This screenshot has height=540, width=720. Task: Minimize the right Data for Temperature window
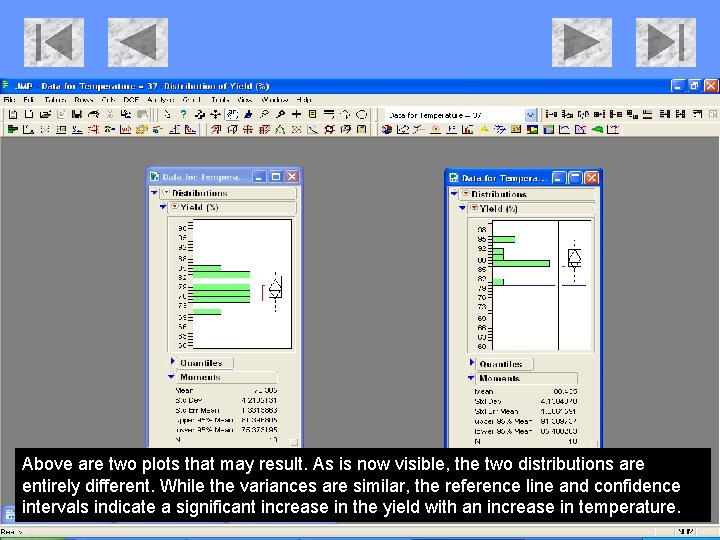(x=559, y=178)
